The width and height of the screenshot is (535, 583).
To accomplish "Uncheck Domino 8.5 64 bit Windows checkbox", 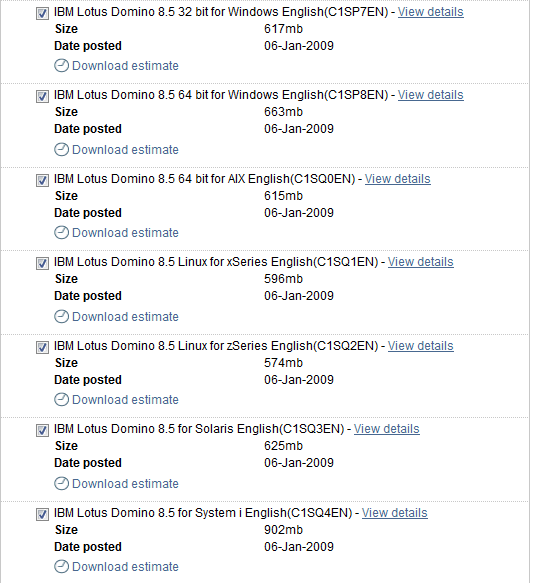I will pos(42,96).
